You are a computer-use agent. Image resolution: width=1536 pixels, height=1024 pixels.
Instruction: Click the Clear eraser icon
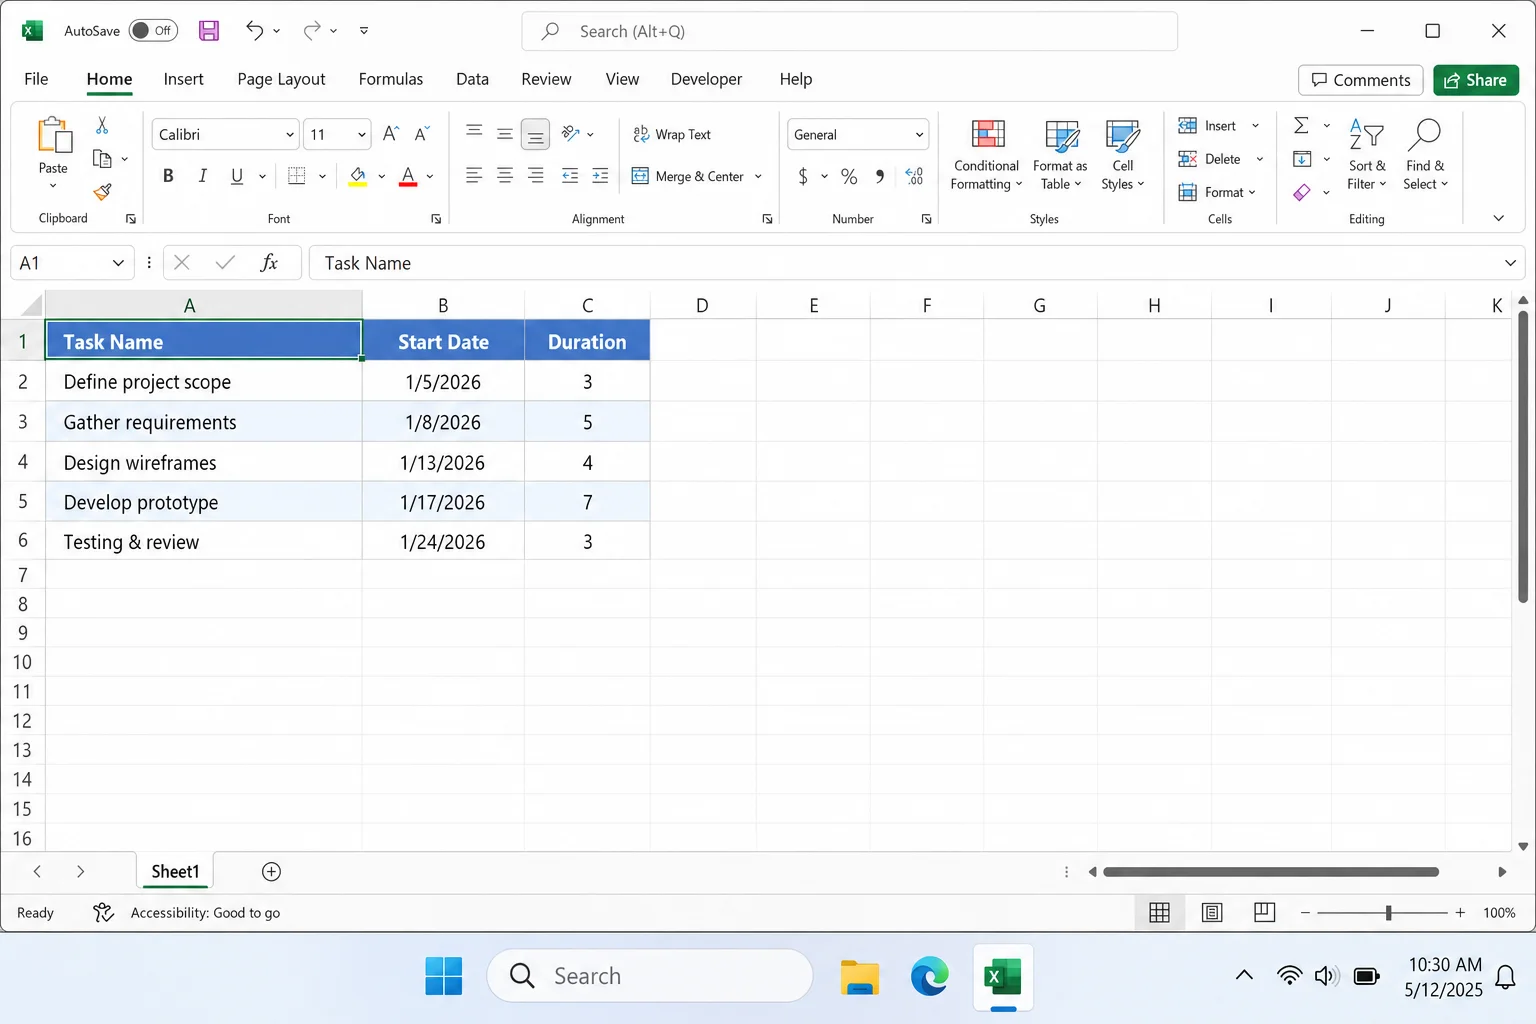1302,192
